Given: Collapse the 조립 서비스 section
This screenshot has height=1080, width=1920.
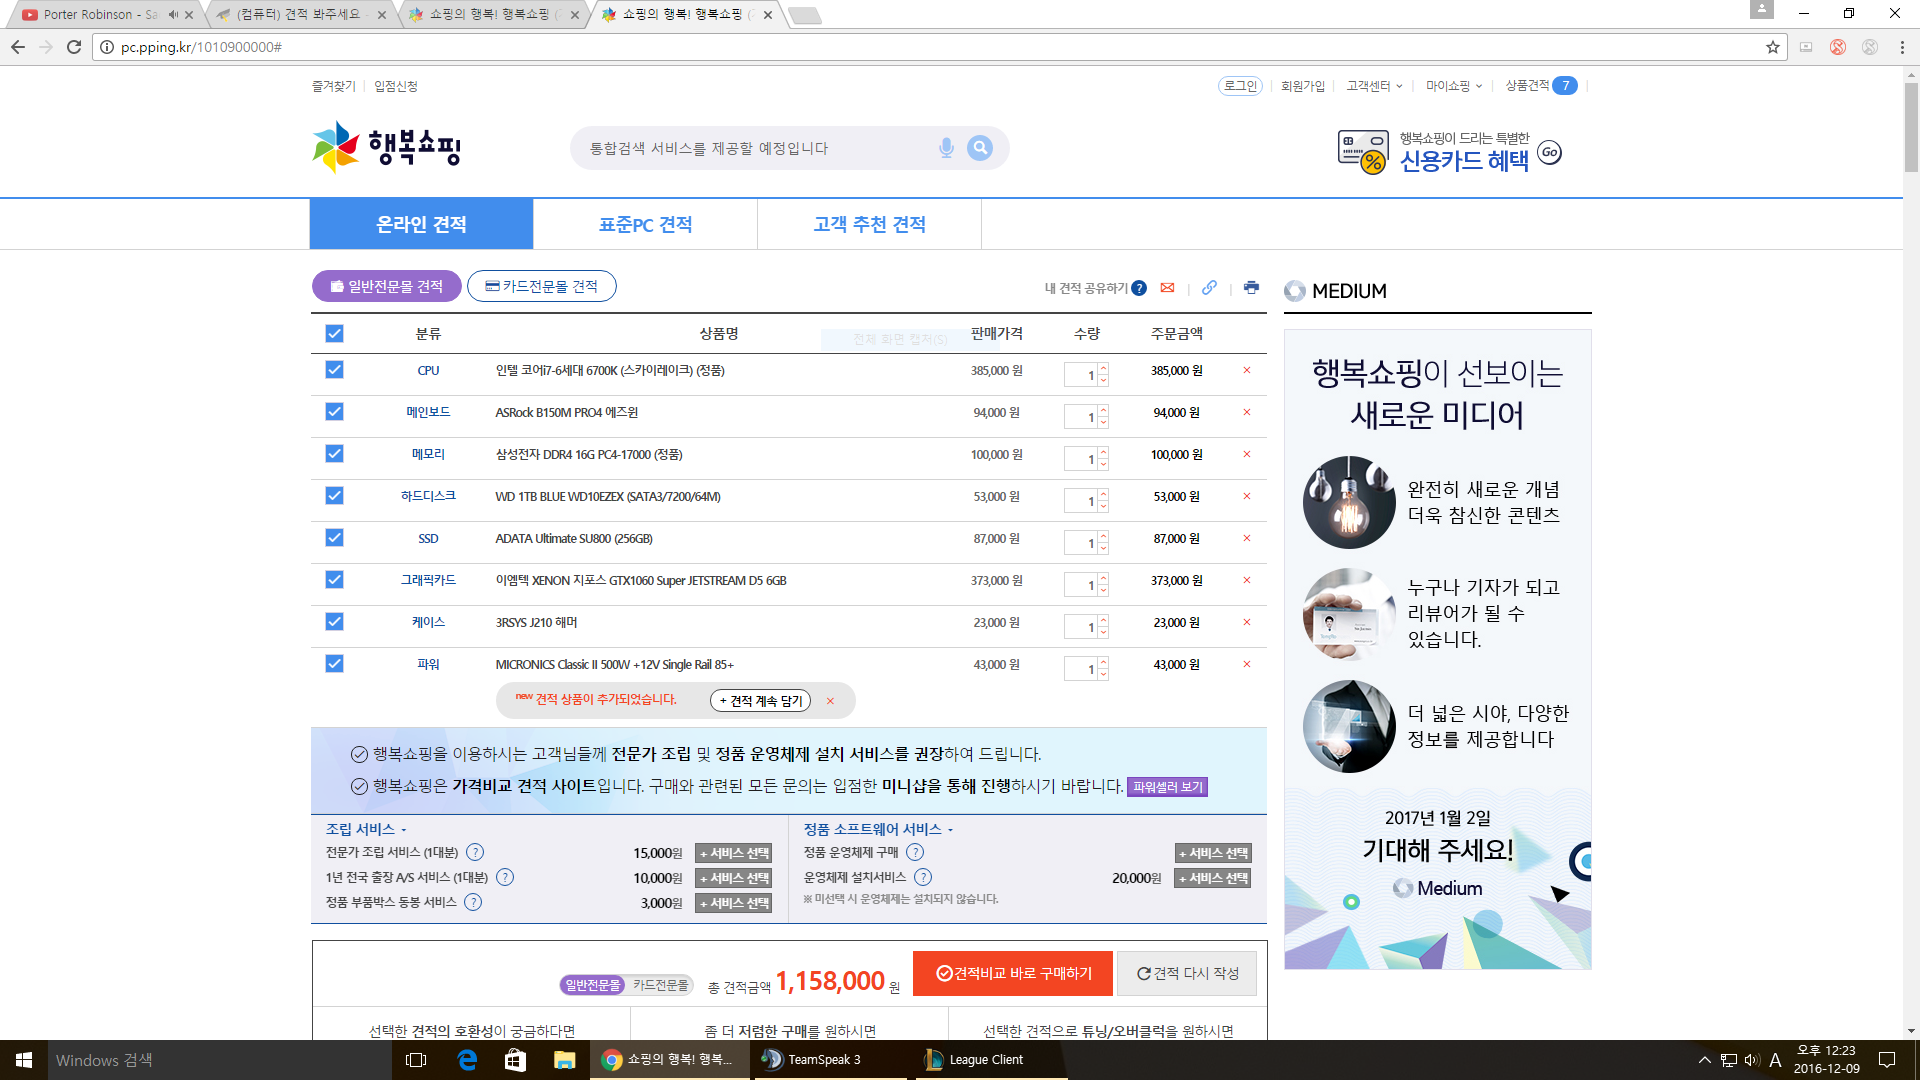Looking at the screenshot, I should point(366,830).
